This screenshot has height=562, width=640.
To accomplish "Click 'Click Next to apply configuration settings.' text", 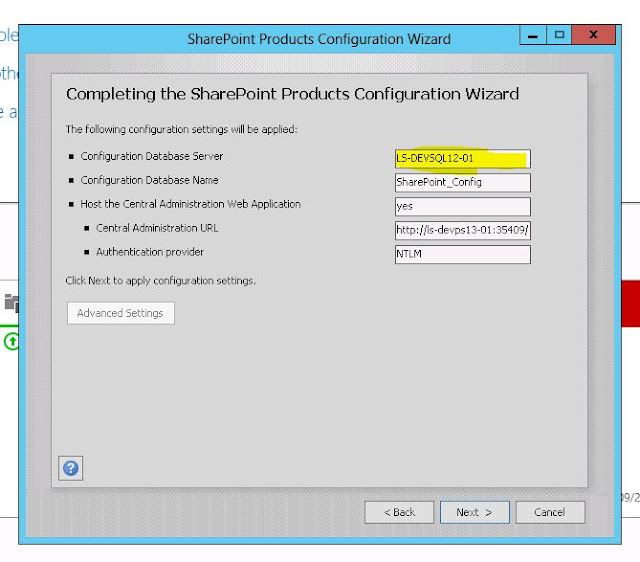I will pyautogui.click(x=160, y=281).
